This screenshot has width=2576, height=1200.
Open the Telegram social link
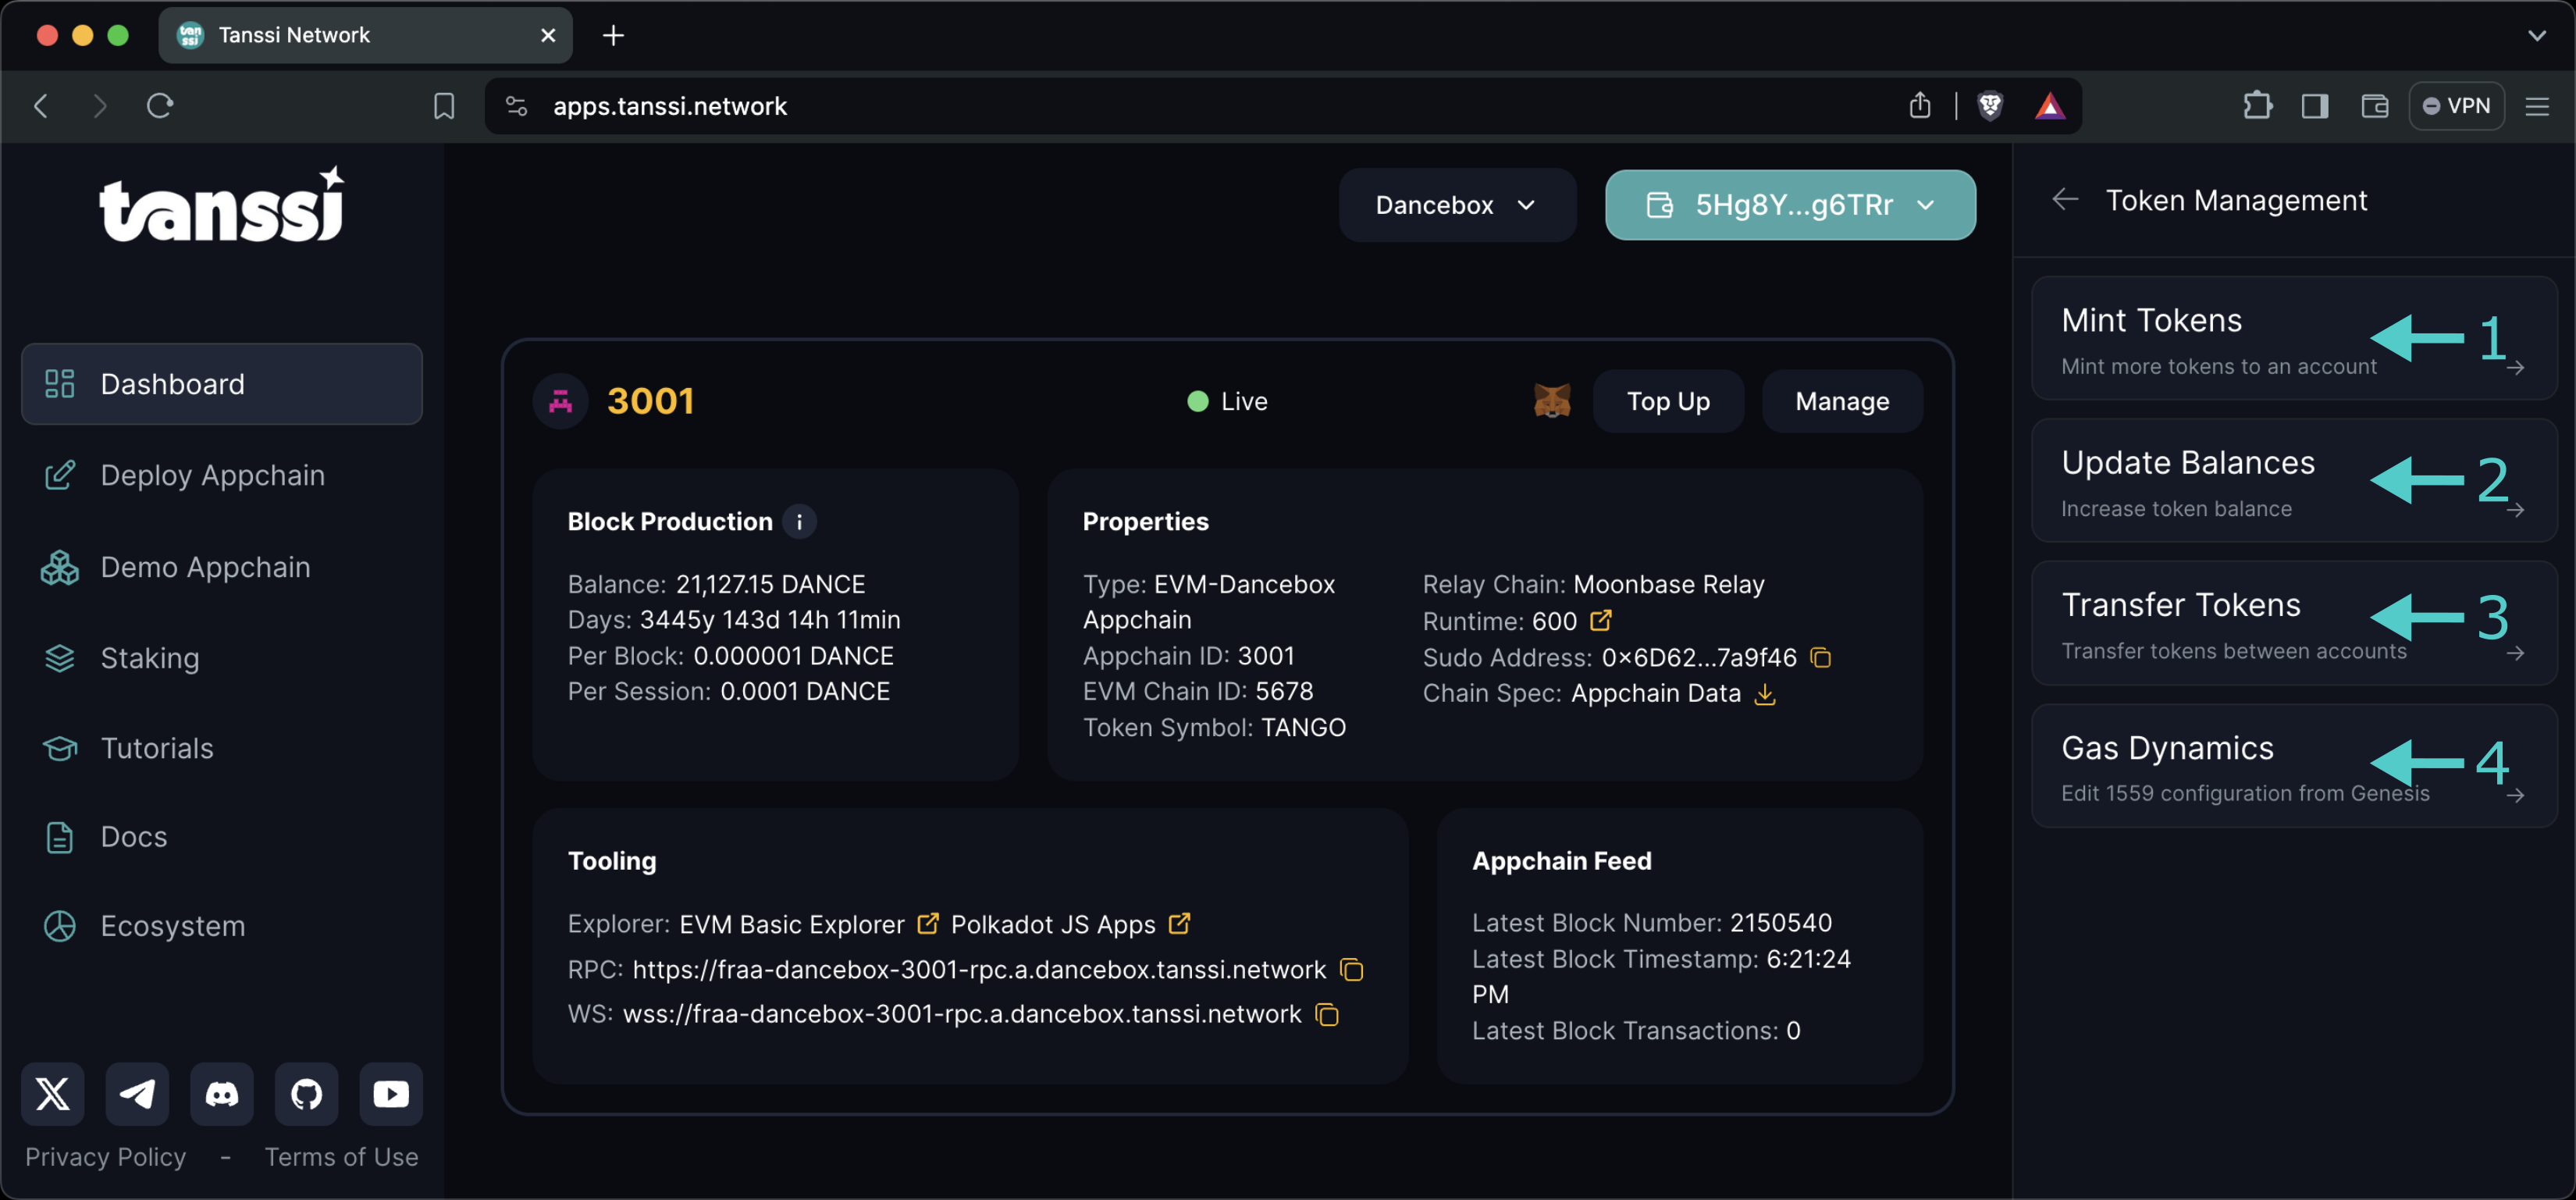(137, 1093)
